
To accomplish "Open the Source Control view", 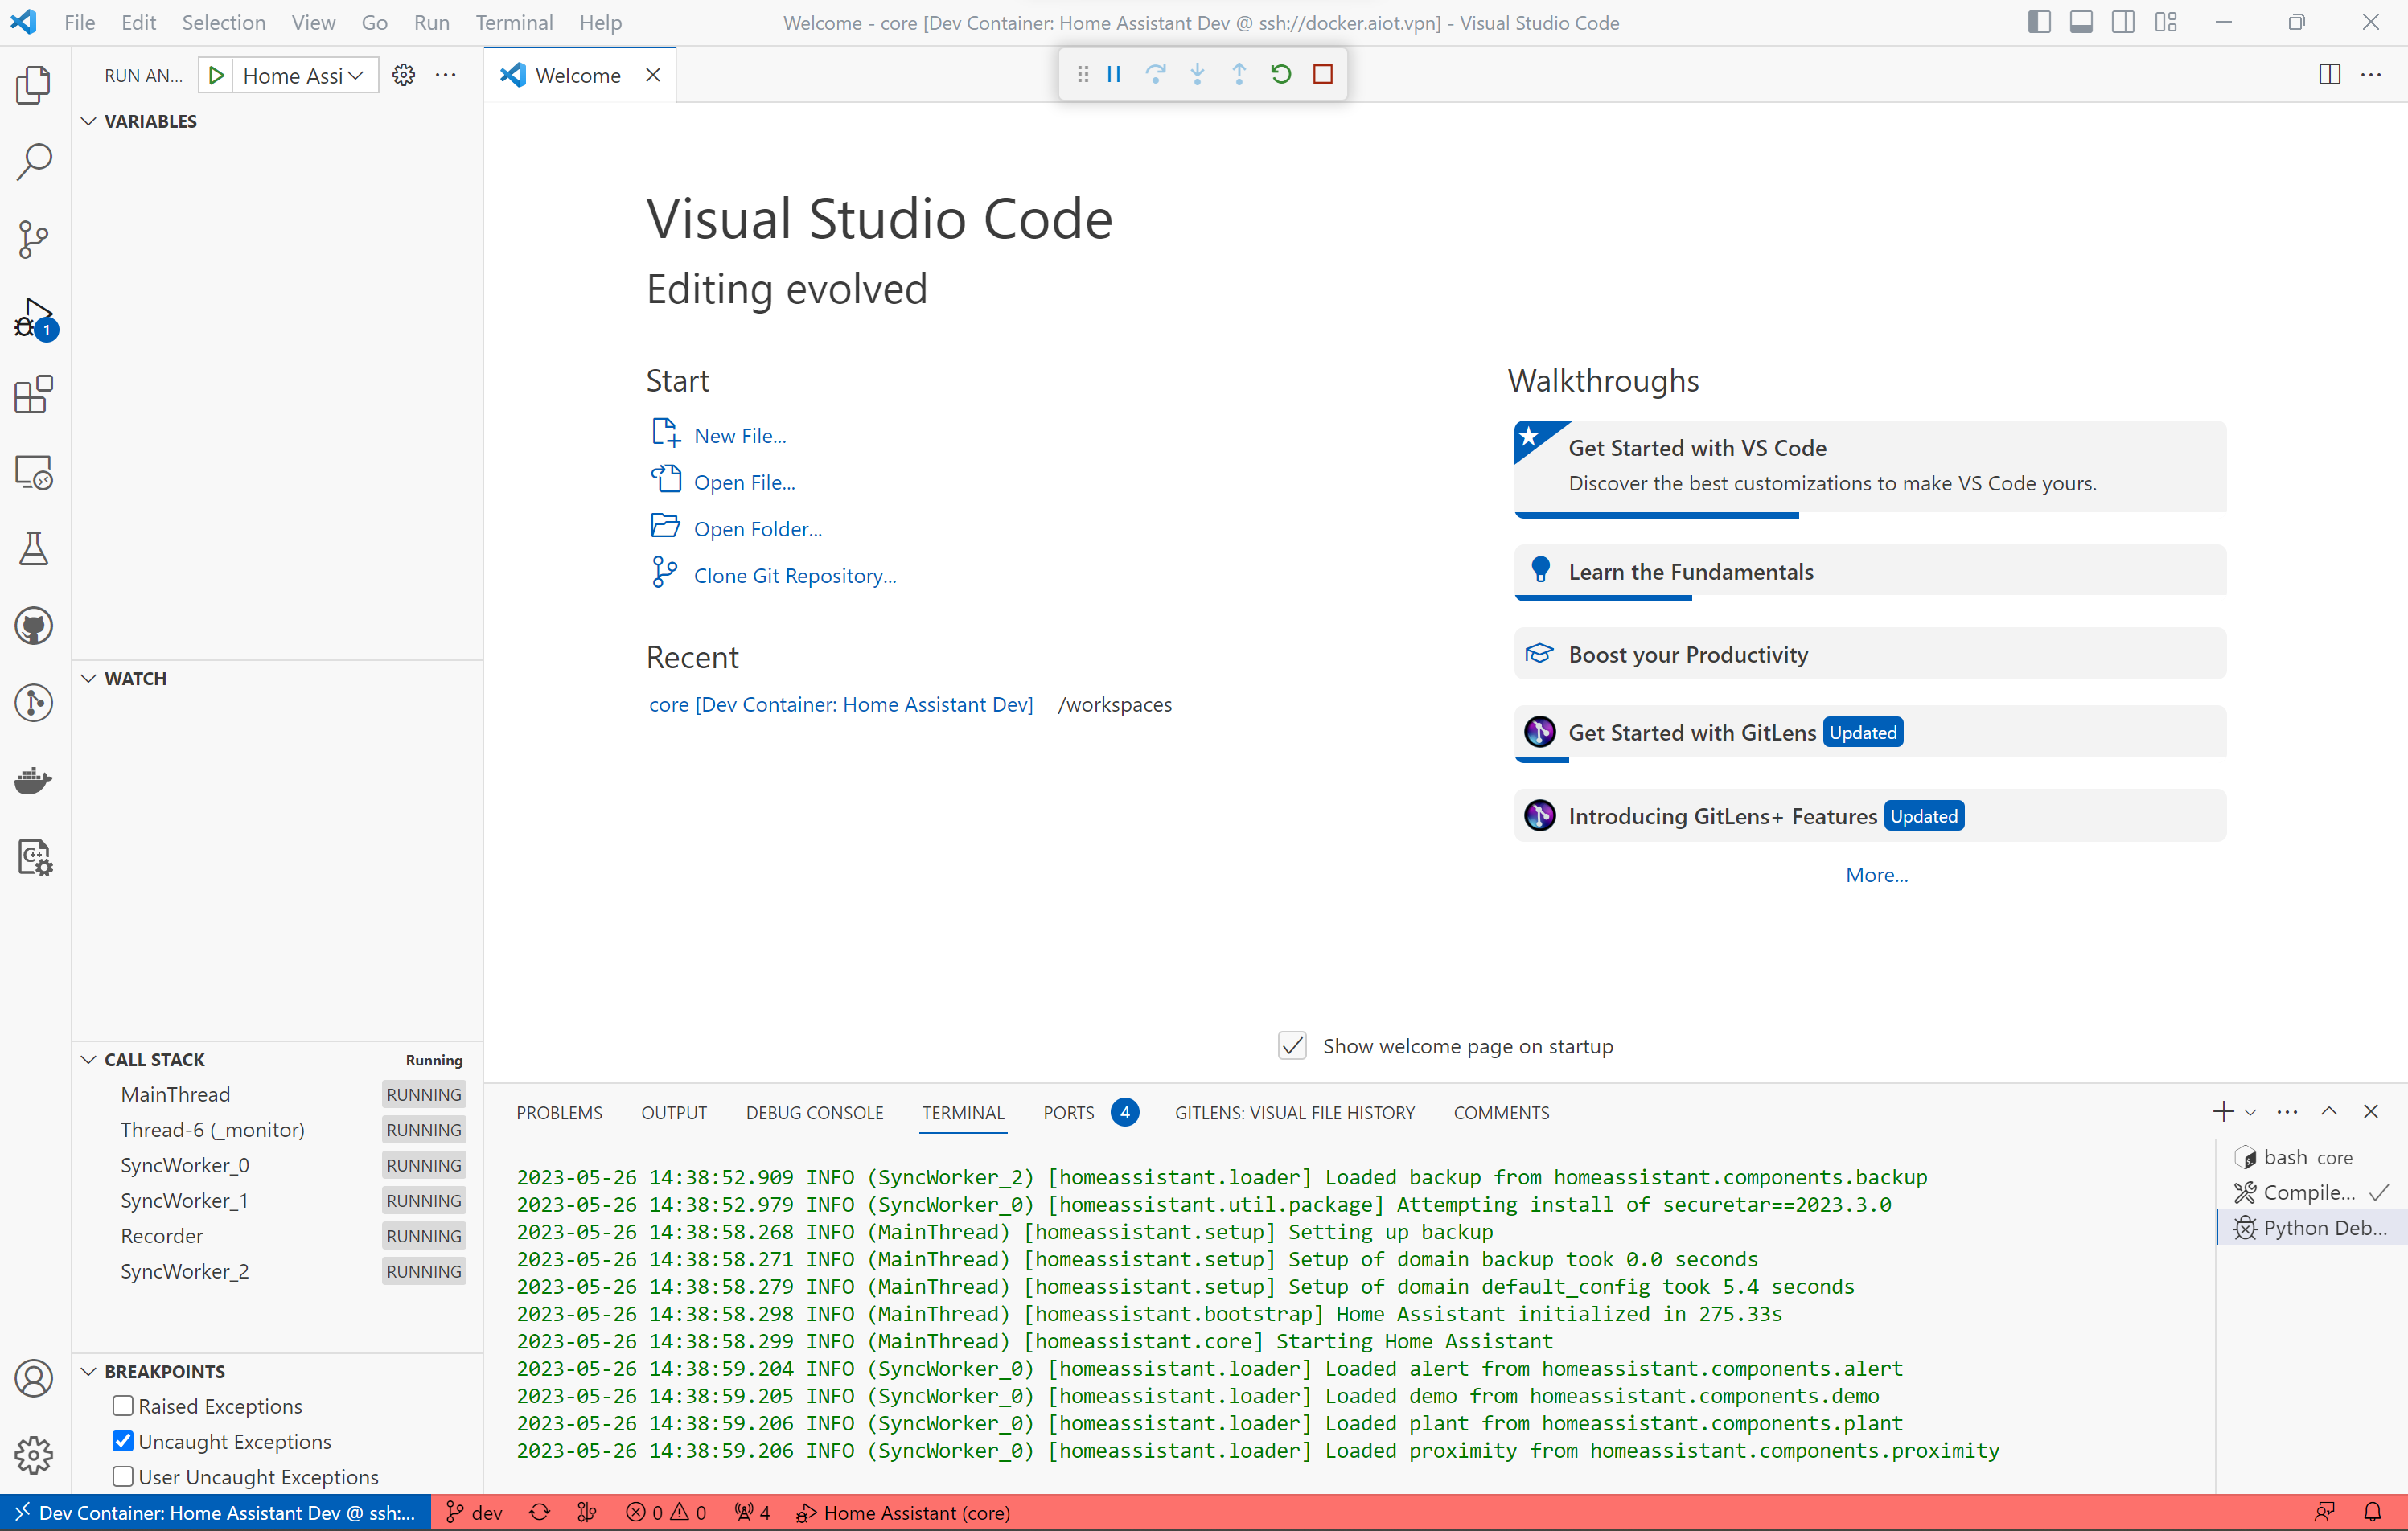I will (x=33, y=239).
